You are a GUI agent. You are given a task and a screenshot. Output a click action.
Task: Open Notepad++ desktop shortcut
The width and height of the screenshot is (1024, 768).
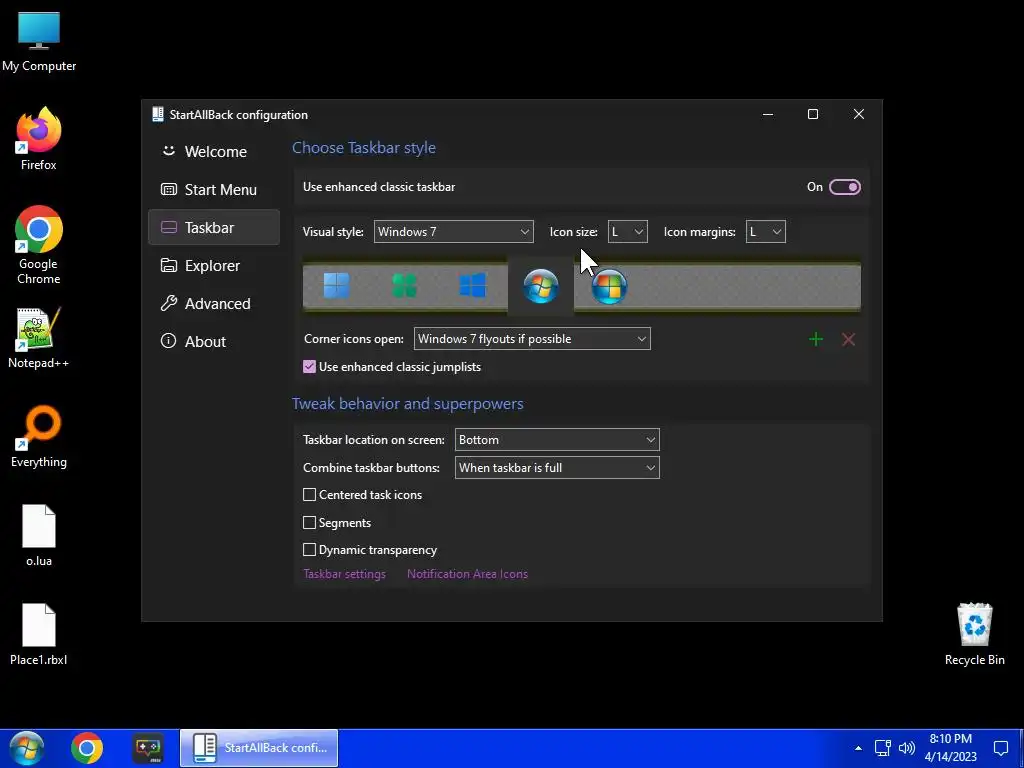pyautogui.click(x=39, y=338)
